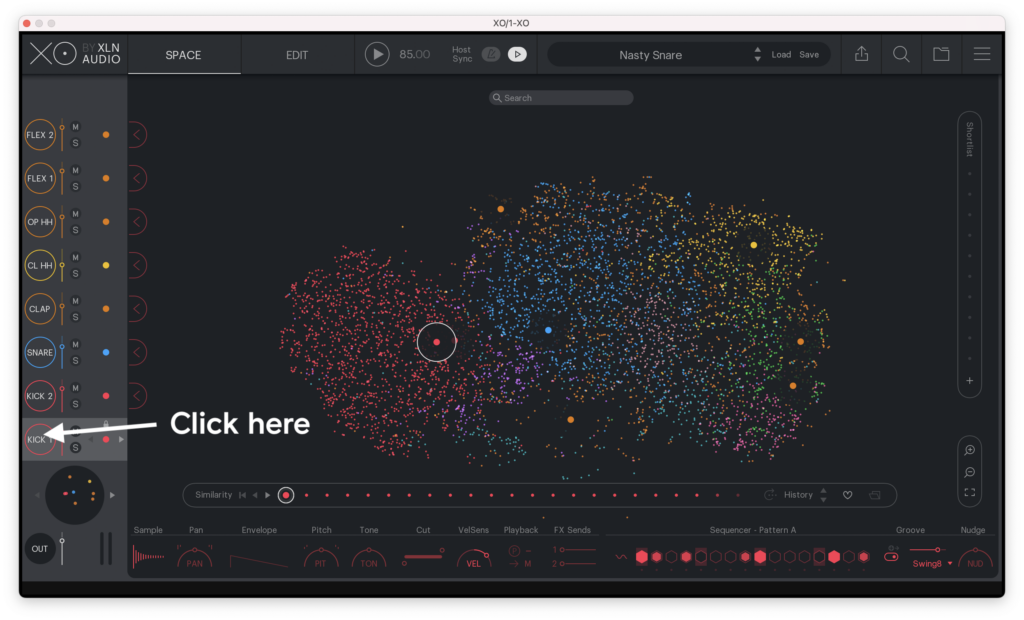Click the VEL velocity sensitivity knob
Screen dimensions: 1024x620
coord(473,559)
